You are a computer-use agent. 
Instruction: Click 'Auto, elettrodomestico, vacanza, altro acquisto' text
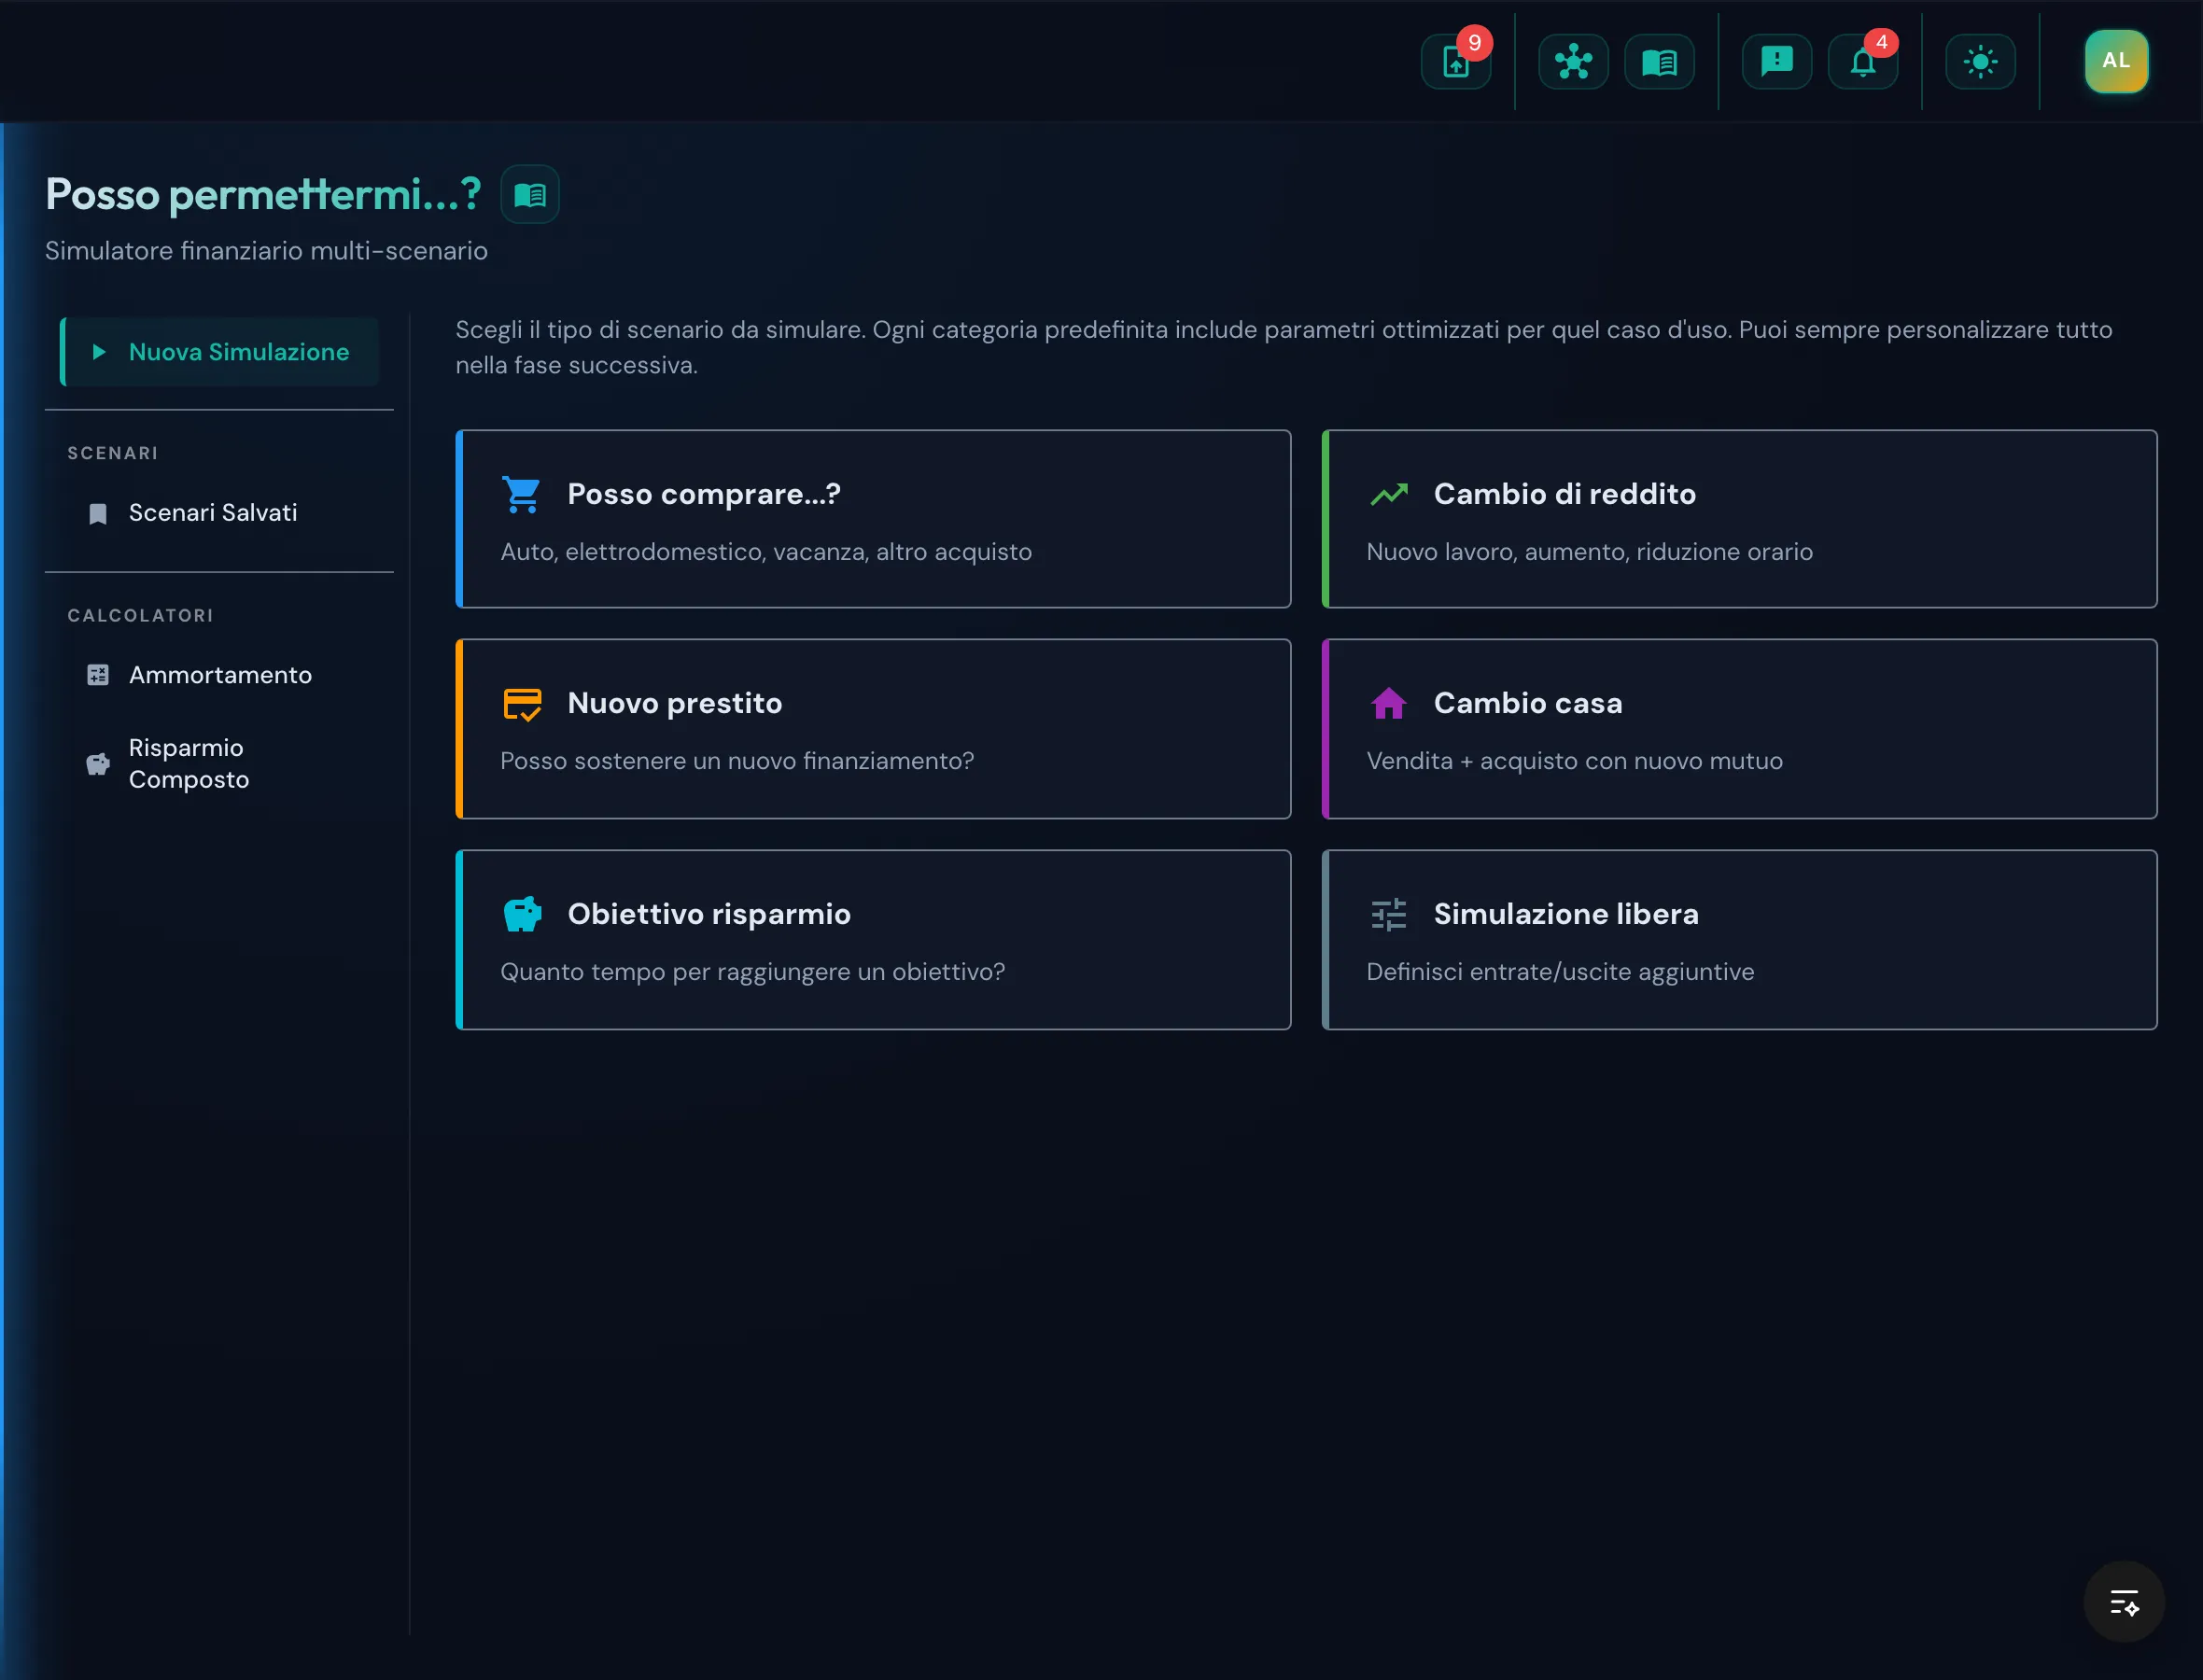coord(766,552)
